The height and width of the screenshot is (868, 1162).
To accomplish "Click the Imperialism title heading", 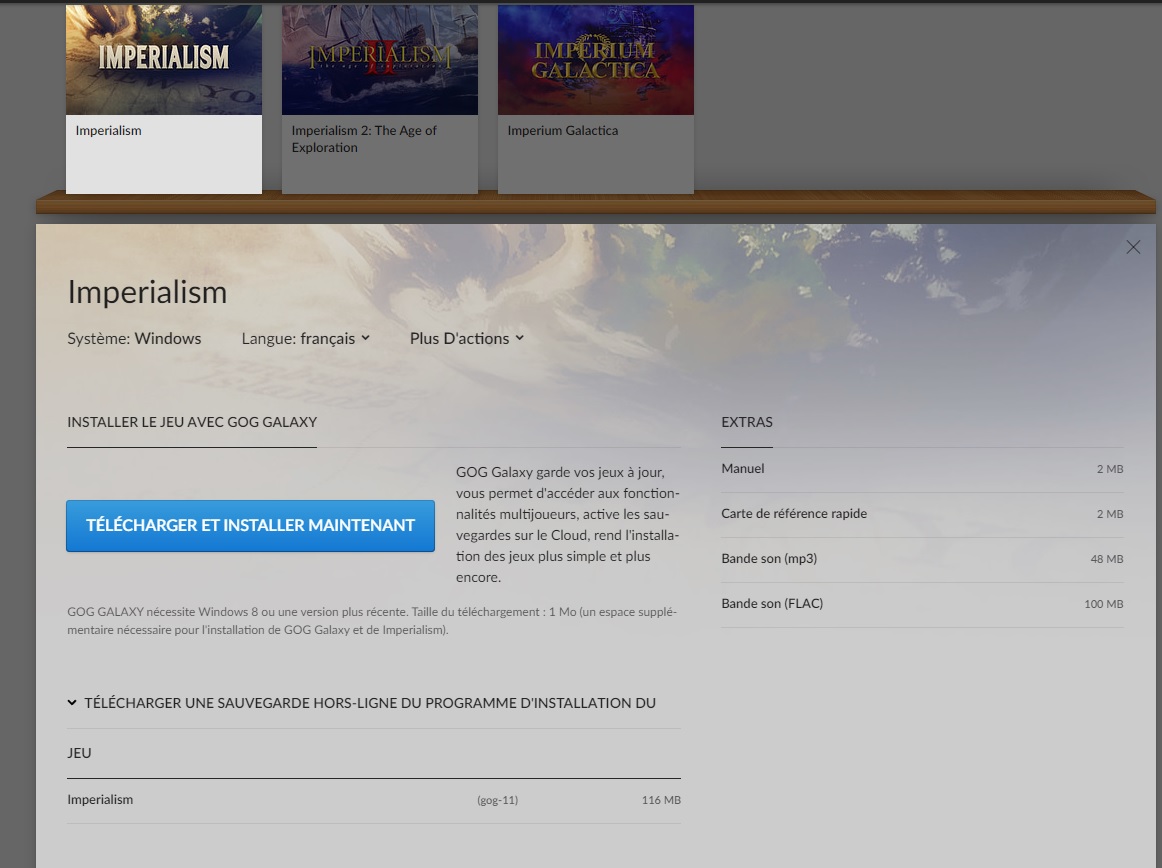I will pos(147,292).
